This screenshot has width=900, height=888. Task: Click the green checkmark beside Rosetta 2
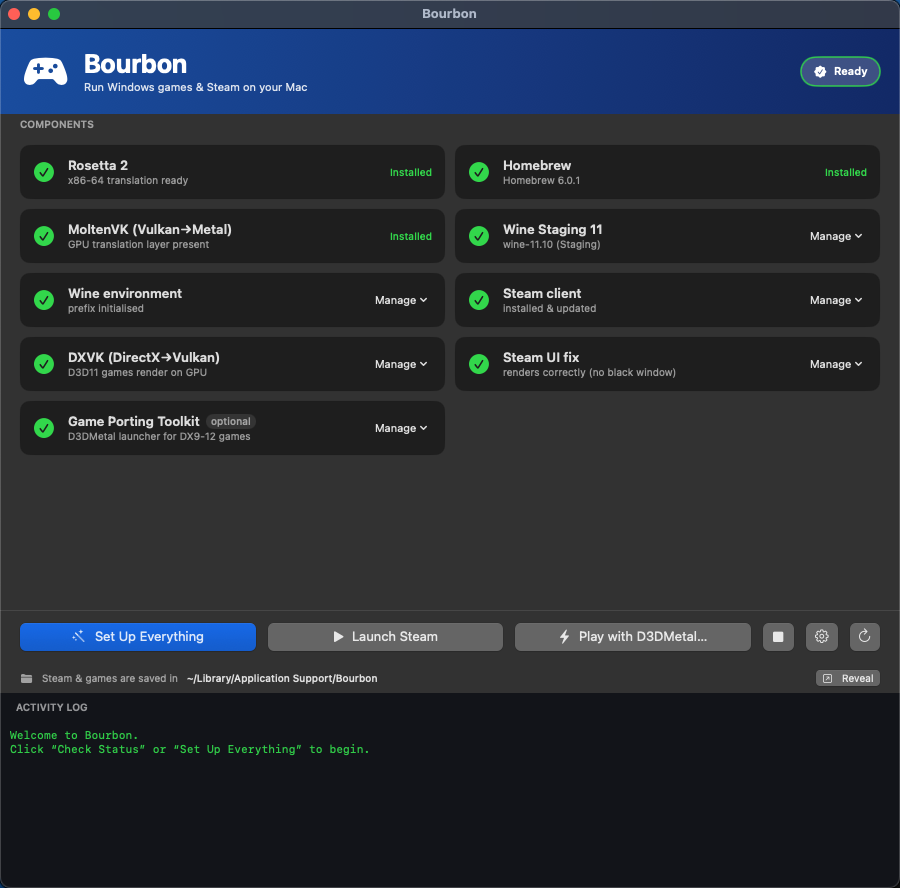coord(44,172)
